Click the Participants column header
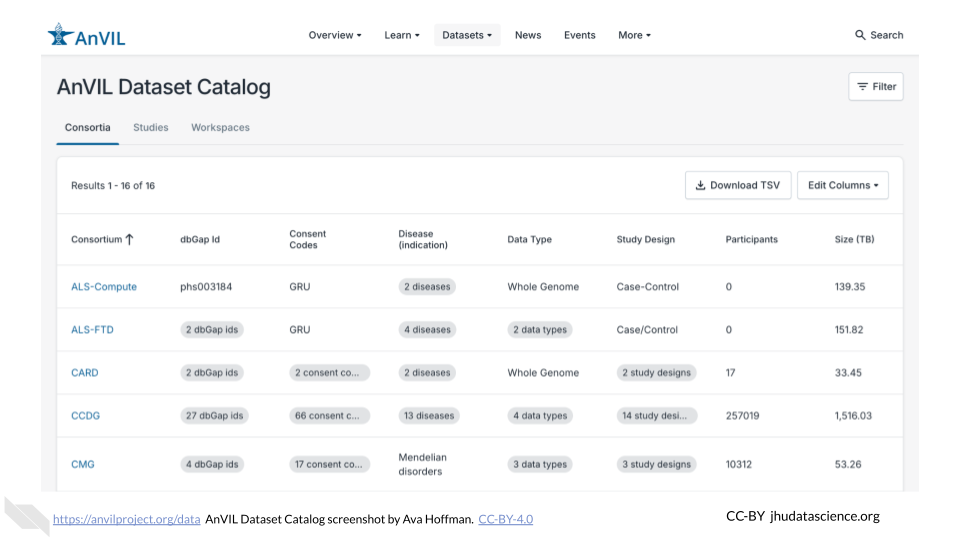Image resolution: width=960 pixels, height=540 pixels. coord(752,239)
